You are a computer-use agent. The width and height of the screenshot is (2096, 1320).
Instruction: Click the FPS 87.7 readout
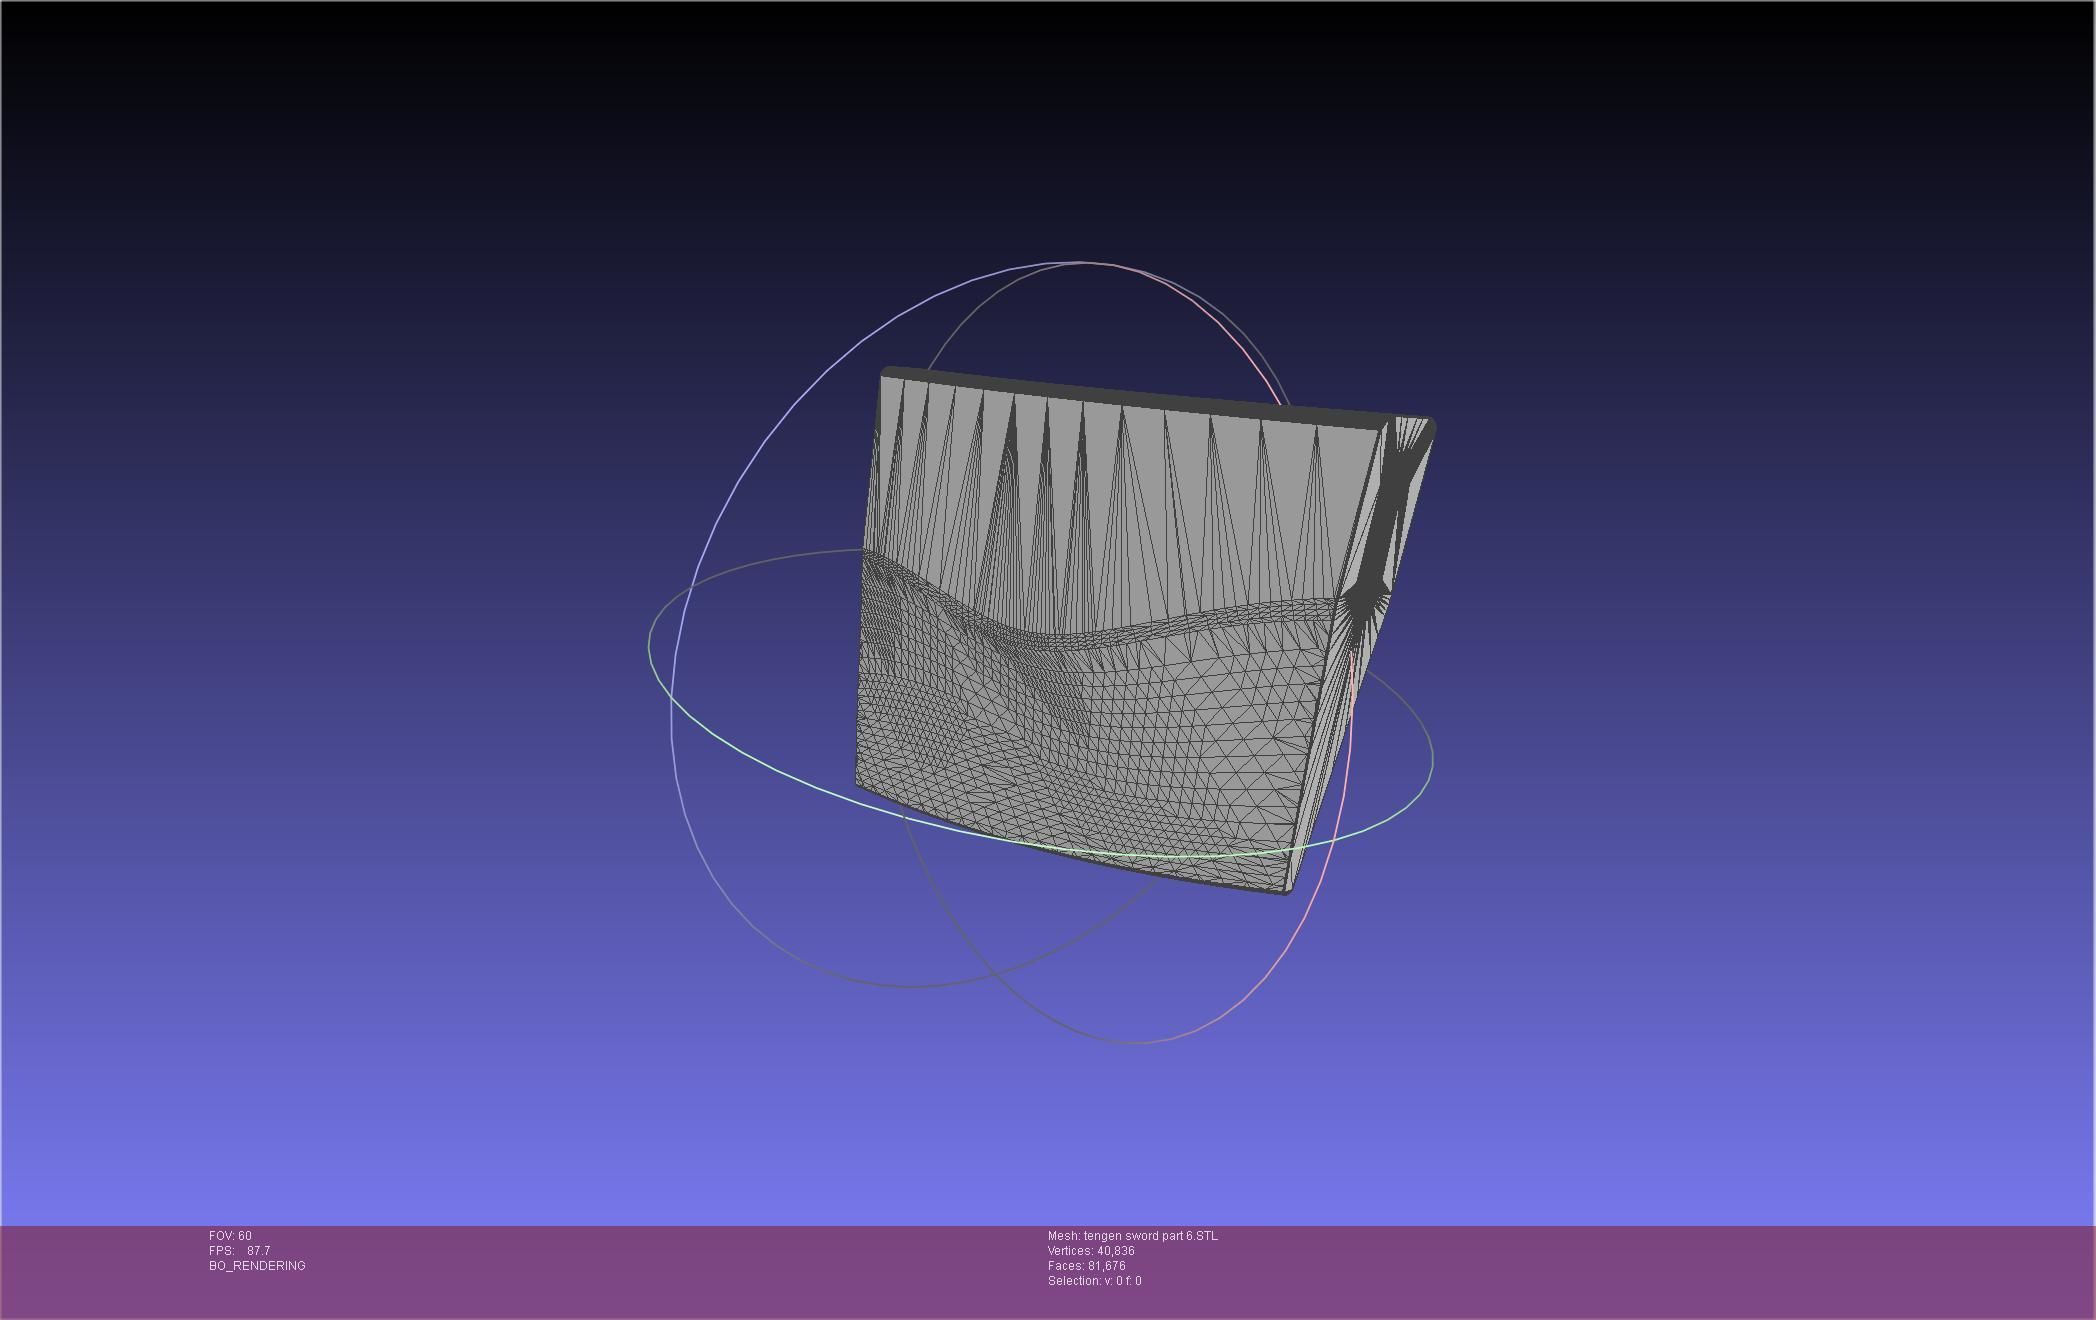(x=240, y=1251)
